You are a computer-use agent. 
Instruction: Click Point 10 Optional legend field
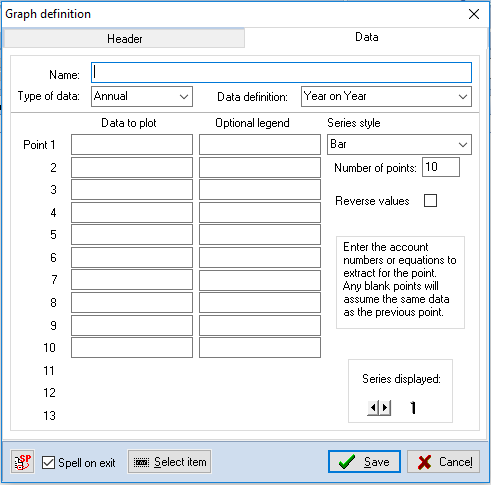260,348
